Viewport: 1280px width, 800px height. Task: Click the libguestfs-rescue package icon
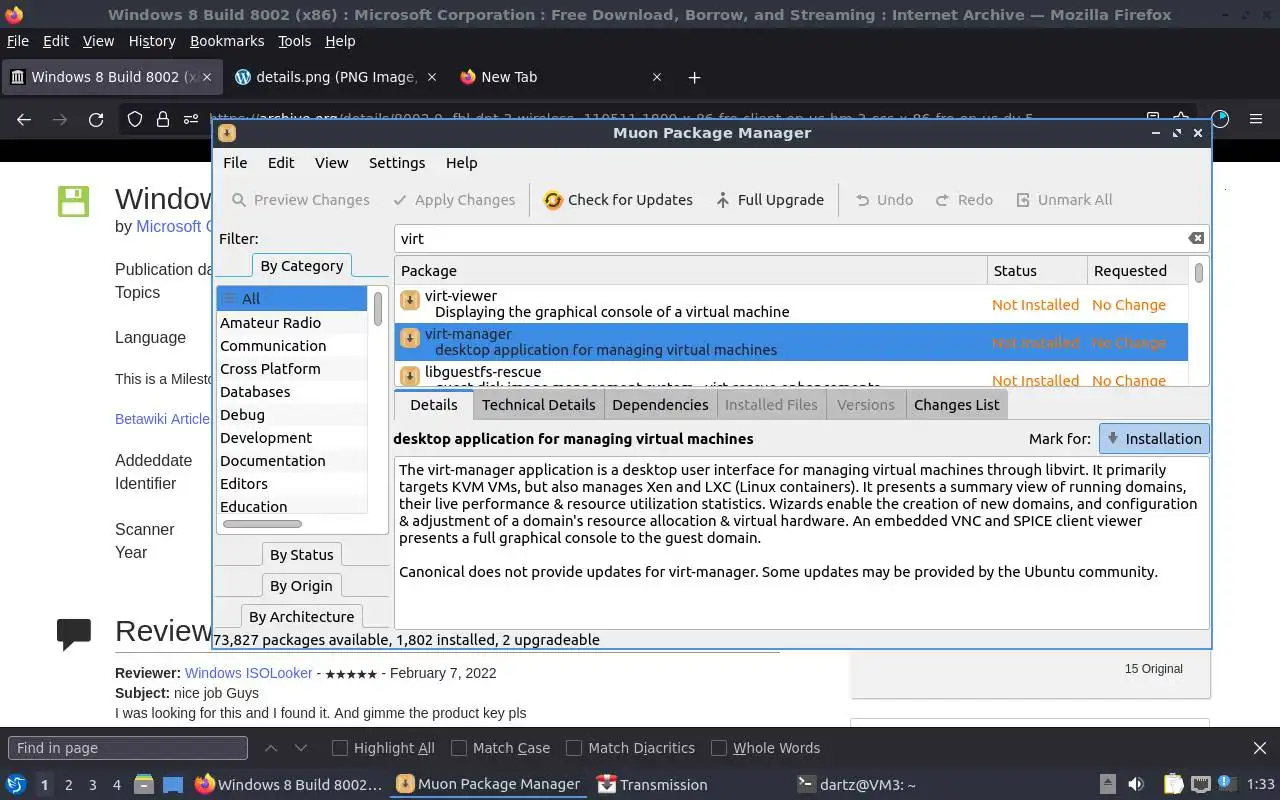coord(409,376)
